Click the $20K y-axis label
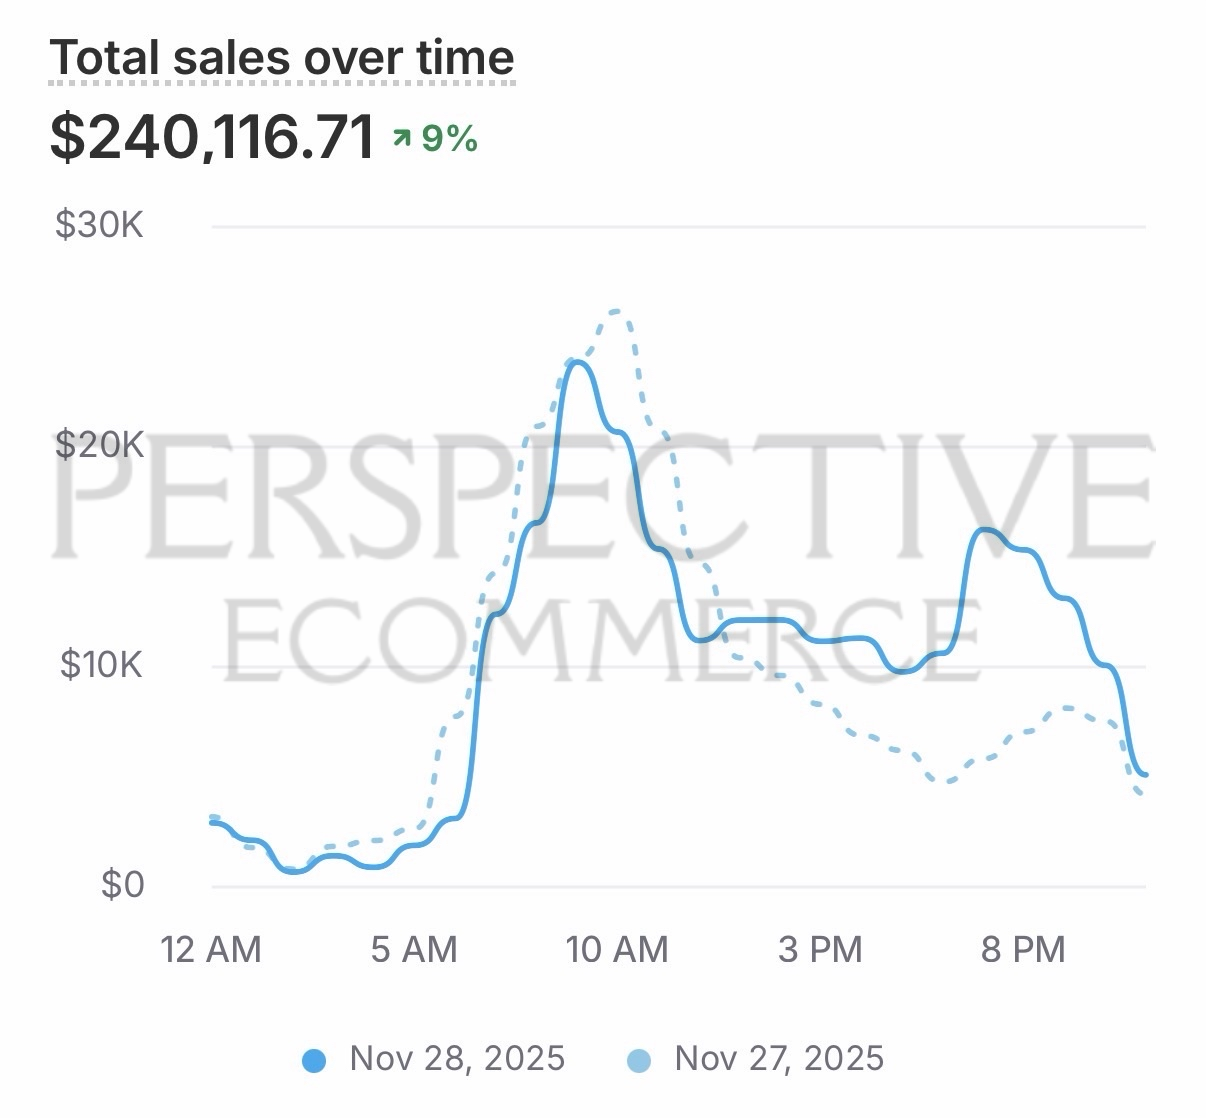Viewport: 1206px width, 1118px height. [x=99, y=444]
